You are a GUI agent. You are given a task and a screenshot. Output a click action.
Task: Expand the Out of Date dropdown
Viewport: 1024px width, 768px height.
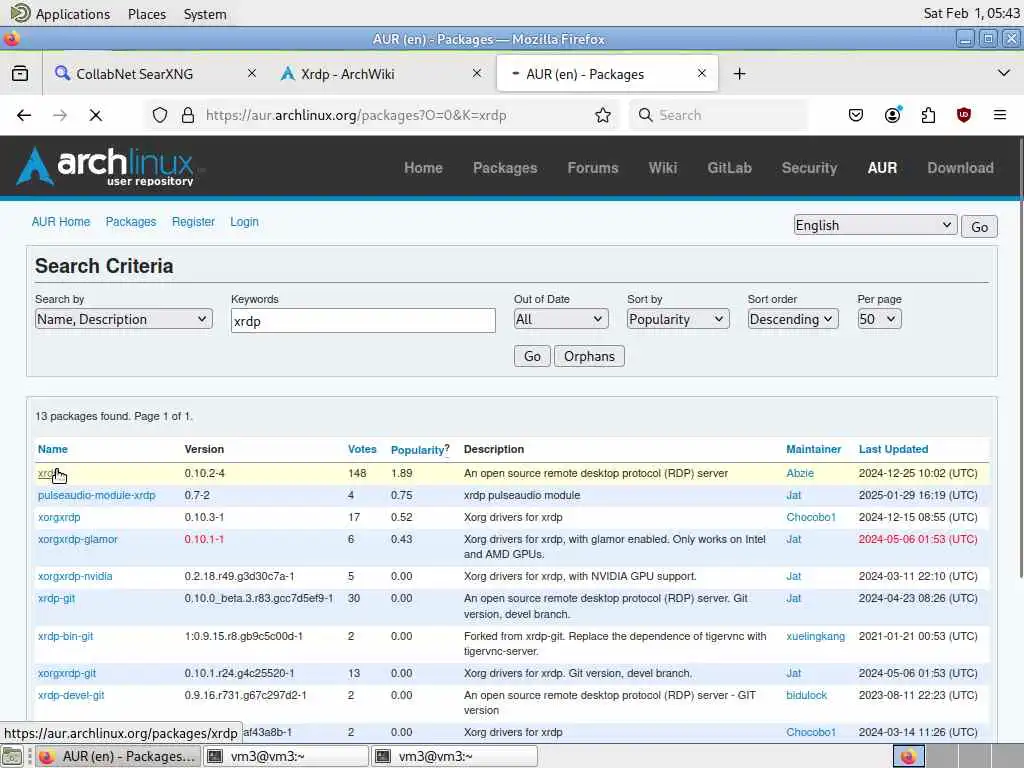pyautogui.click(x=561, y=319)
